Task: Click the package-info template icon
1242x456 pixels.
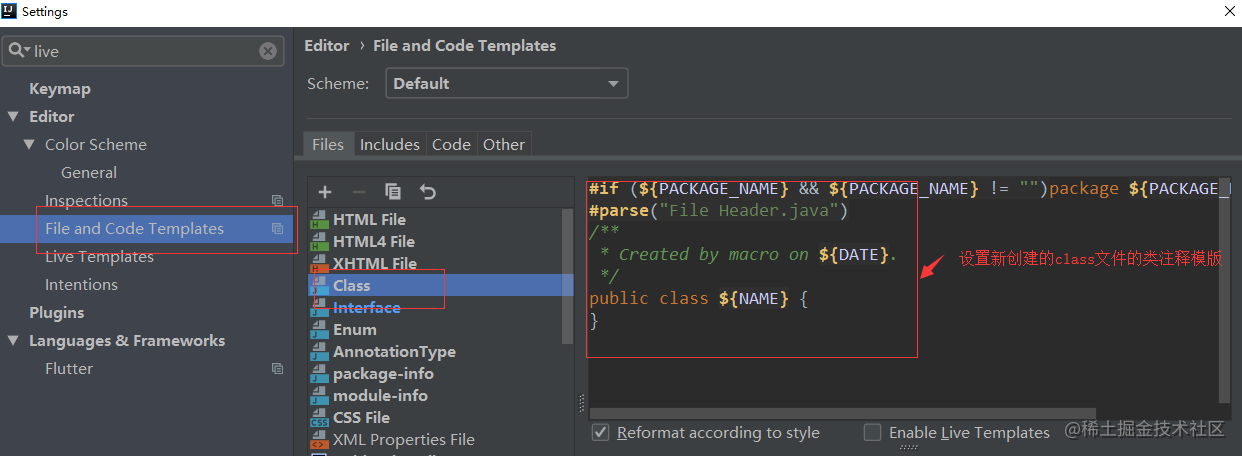Action: (x=320, y=374)
